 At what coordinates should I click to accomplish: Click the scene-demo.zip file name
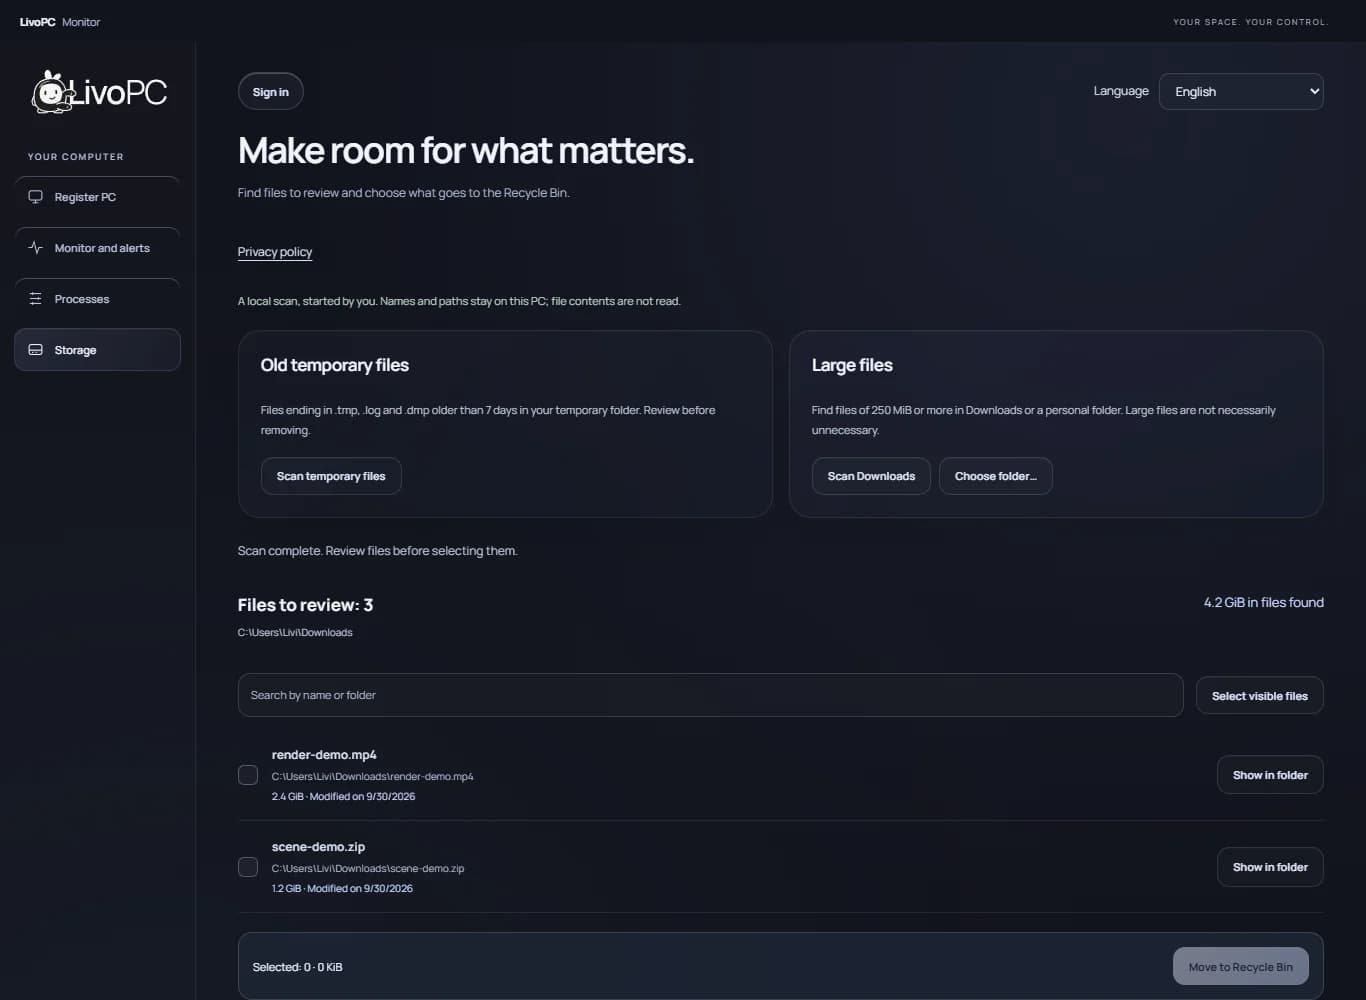318,847
